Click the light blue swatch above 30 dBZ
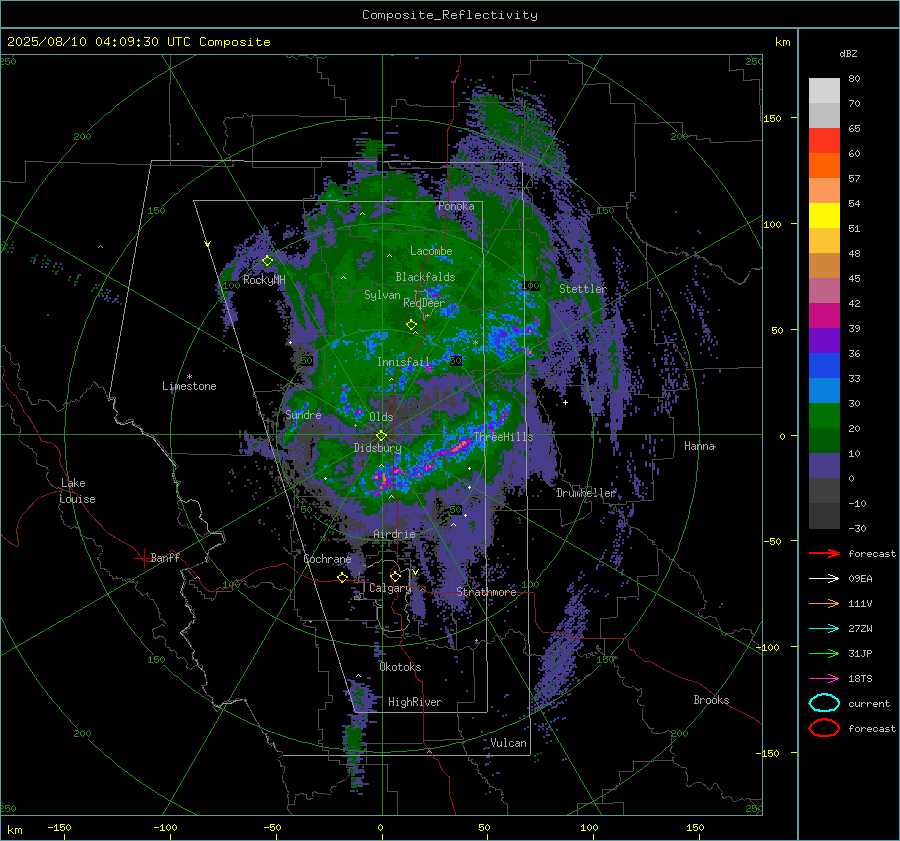The width and height of the screenshot is (900, 841). click(x=824, y=390)
